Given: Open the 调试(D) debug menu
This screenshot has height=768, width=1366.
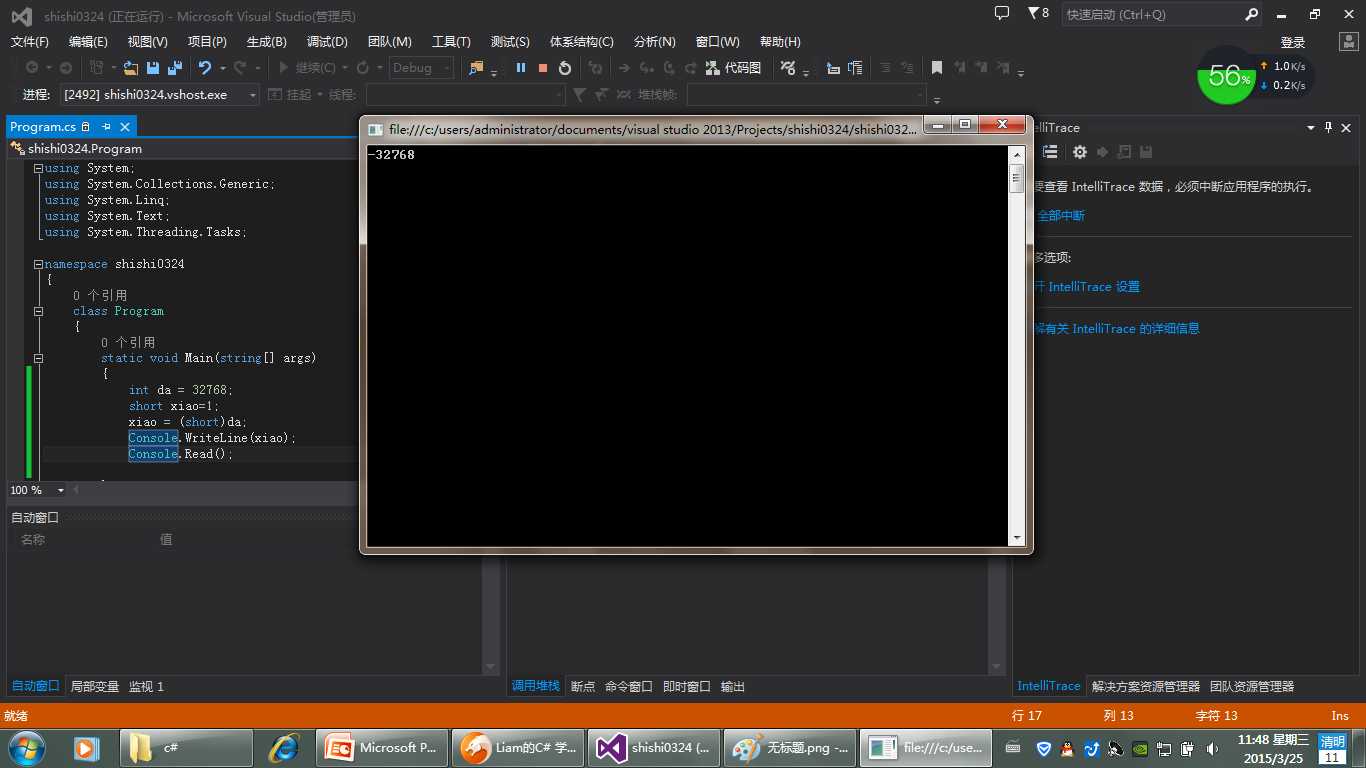Looking at the screenshot, I should [327, 41].
